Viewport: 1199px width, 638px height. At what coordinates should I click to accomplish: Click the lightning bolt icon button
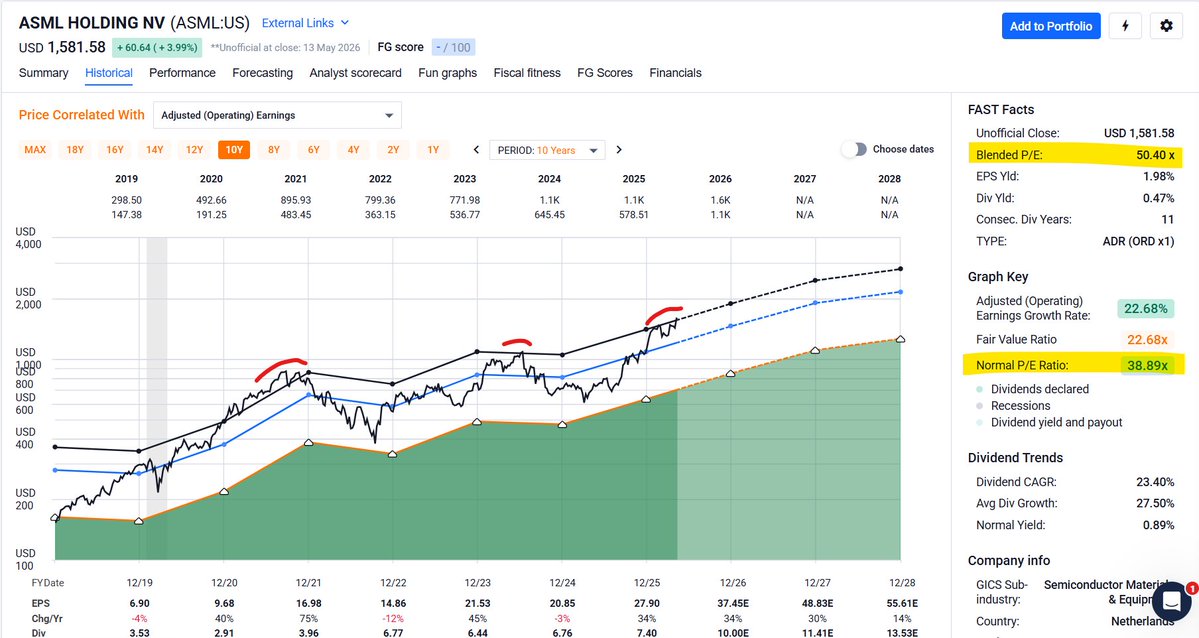click(x=1125, y=26)
